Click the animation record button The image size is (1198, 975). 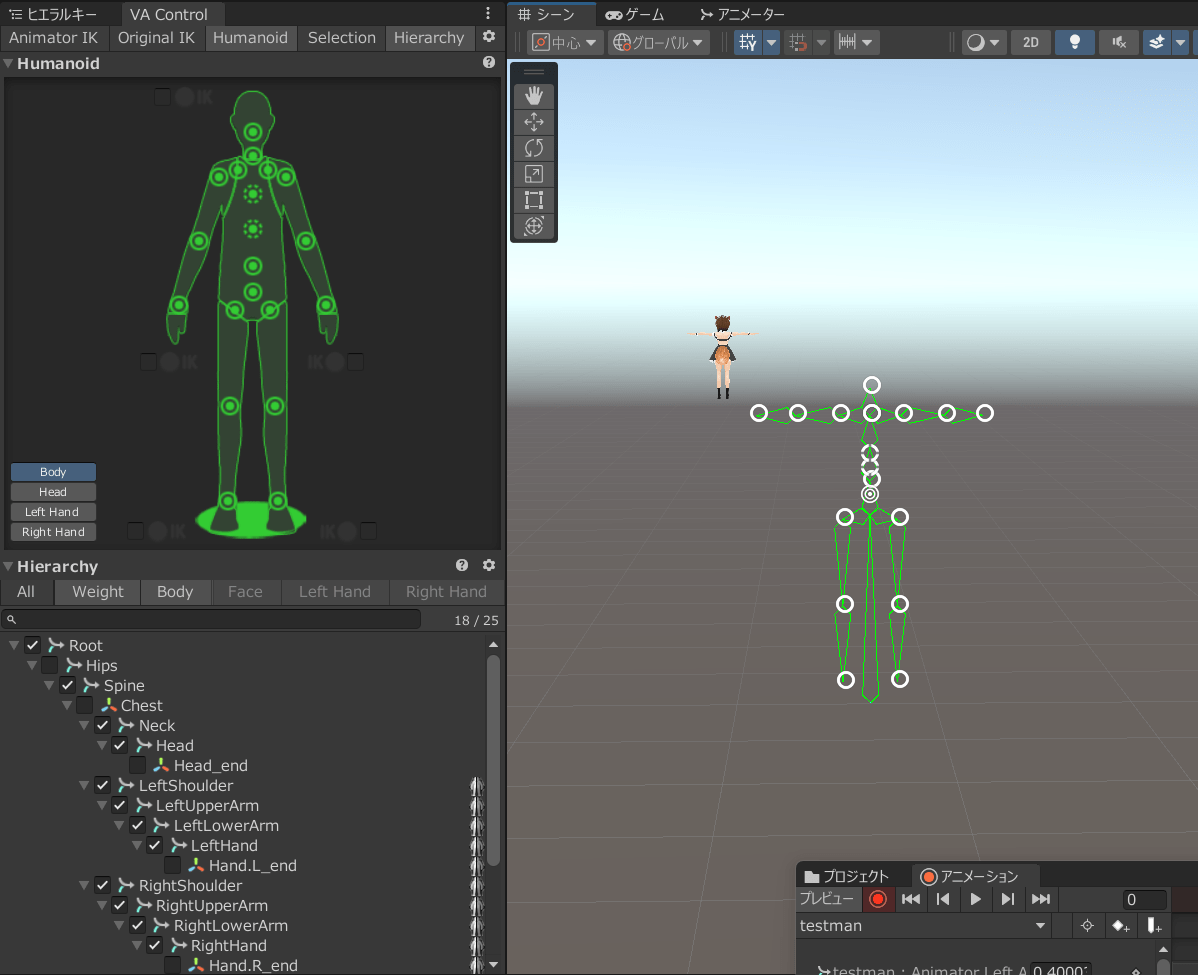click(x=878, y=899)
